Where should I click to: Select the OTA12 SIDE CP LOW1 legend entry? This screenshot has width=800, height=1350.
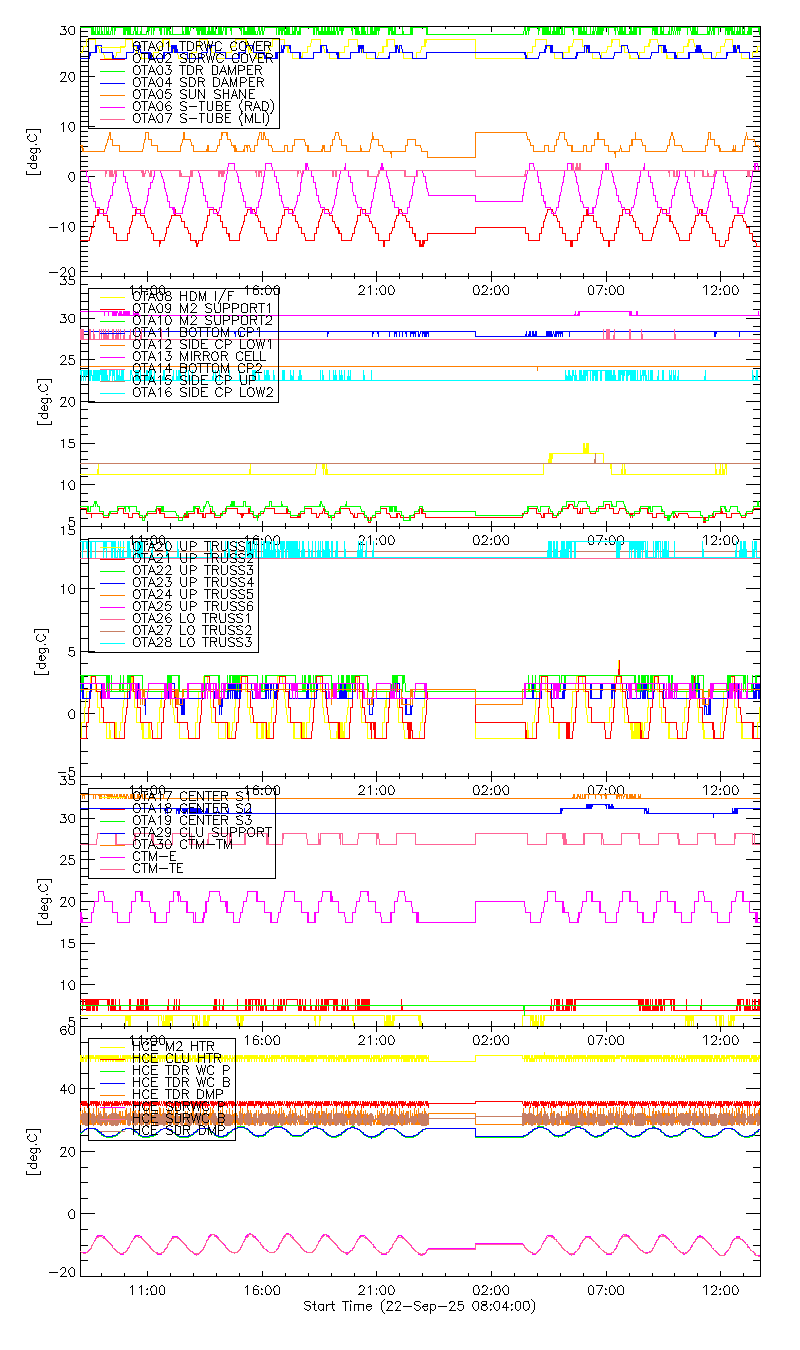point(204,344)
